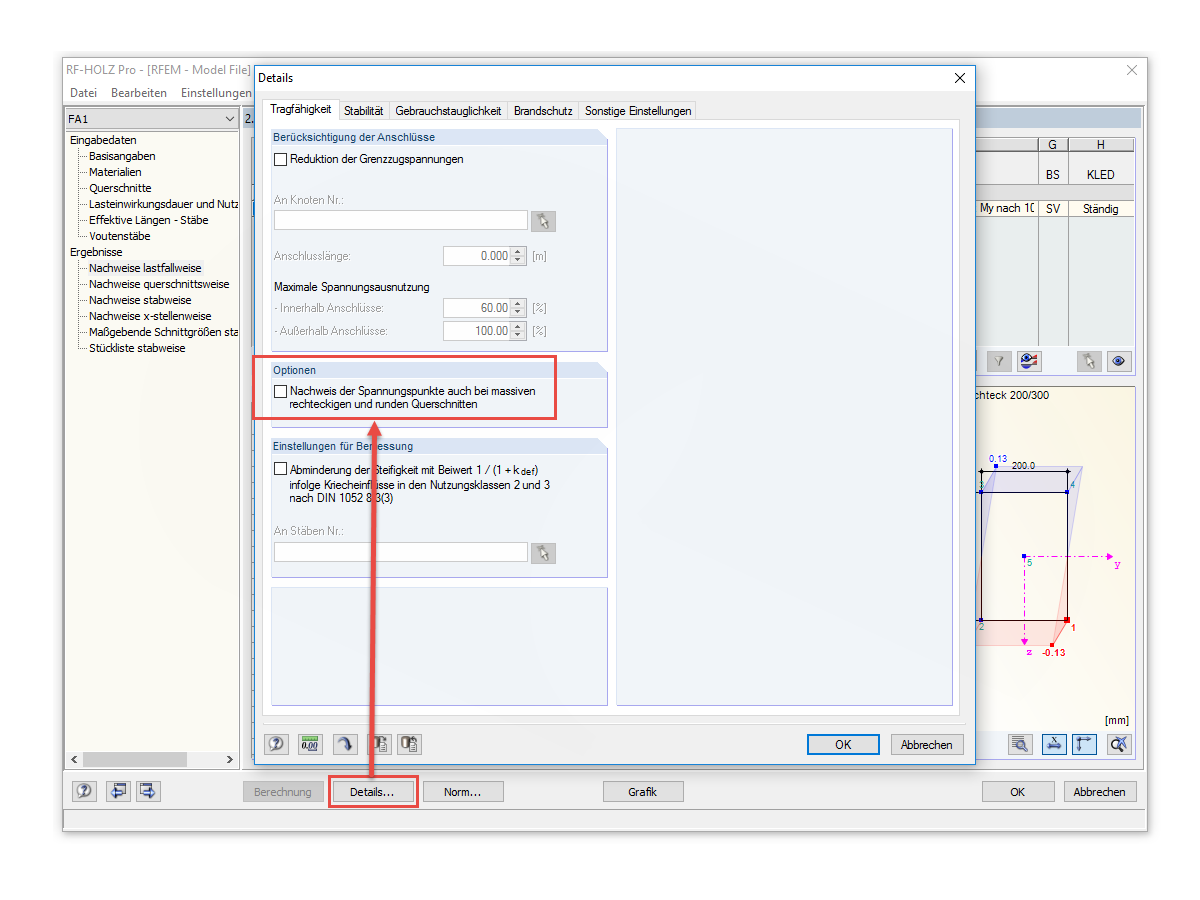Click the Außerhalb Anschlüsse value field
This screenshot has height=900, width=1200.
pyautogui.click(x=477, y=330)
